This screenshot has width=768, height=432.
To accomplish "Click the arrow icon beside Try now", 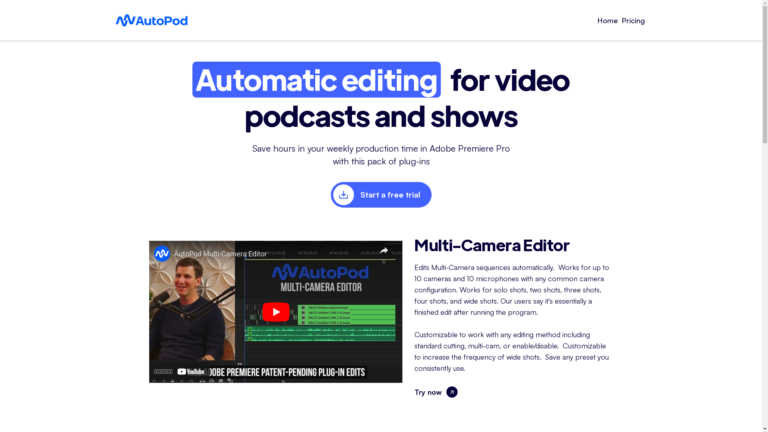I will [452, 392].
